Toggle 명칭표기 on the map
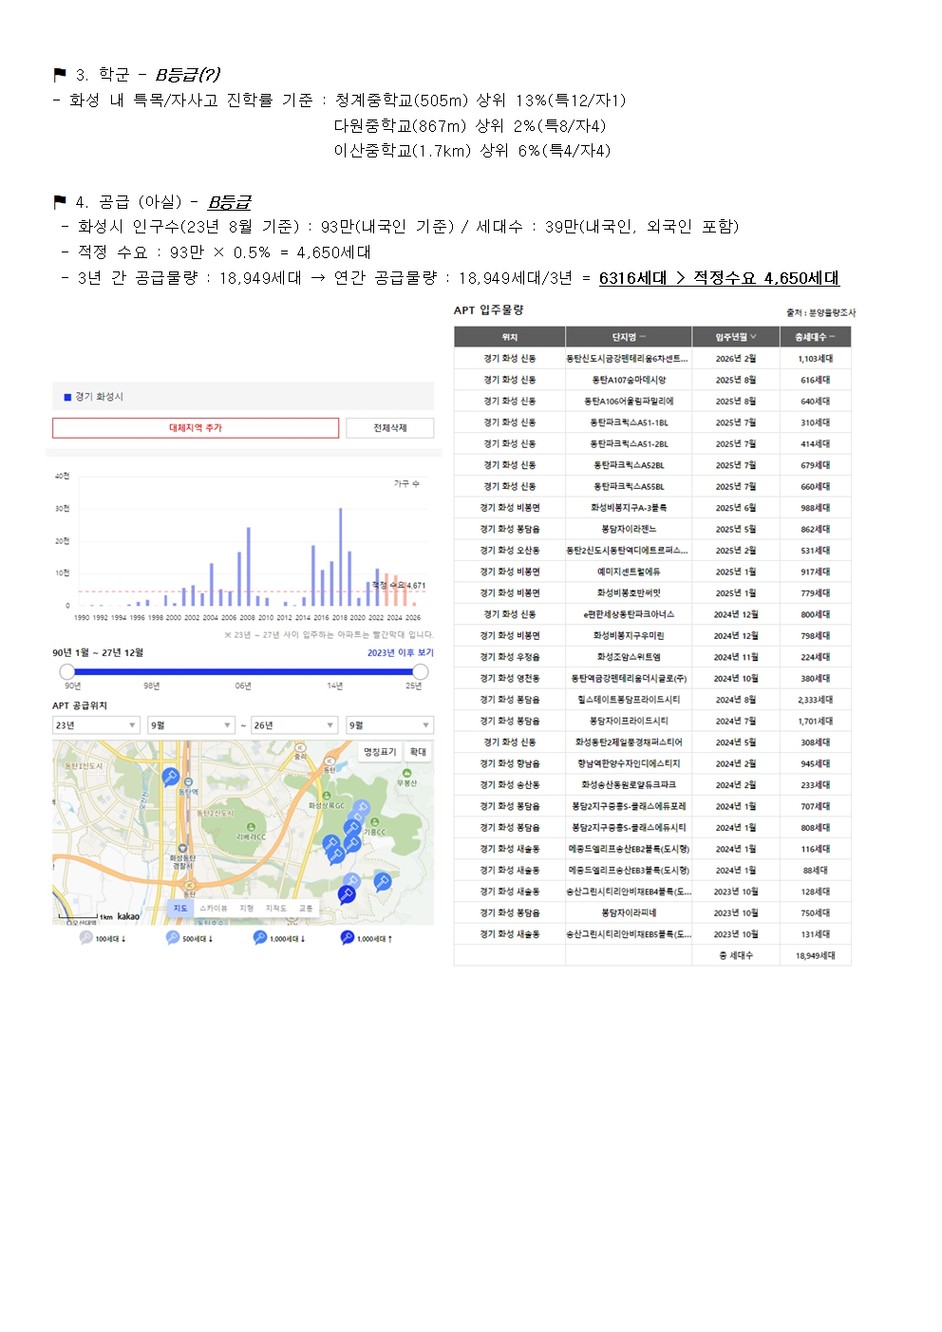This screenshot has width=942, height=1332. [380, 752]
